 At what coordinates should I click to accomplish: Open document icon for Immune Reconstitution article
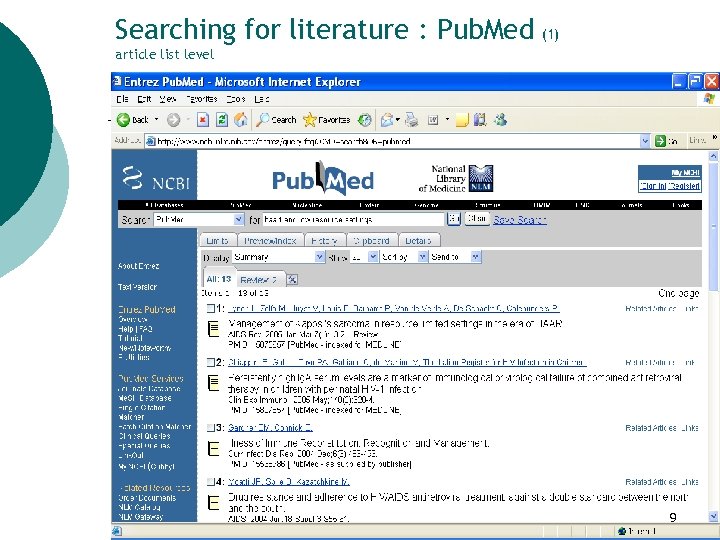[214, 449]
